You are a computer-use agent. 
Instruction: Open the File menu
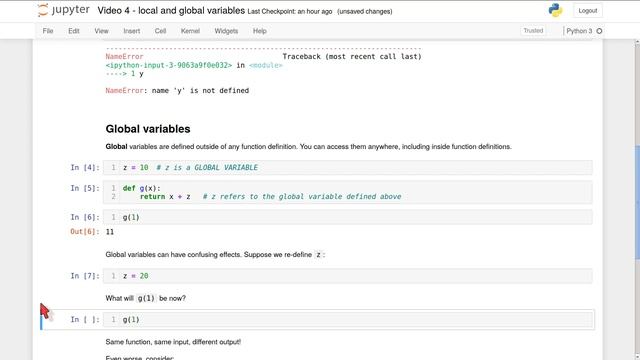point(48,31)
